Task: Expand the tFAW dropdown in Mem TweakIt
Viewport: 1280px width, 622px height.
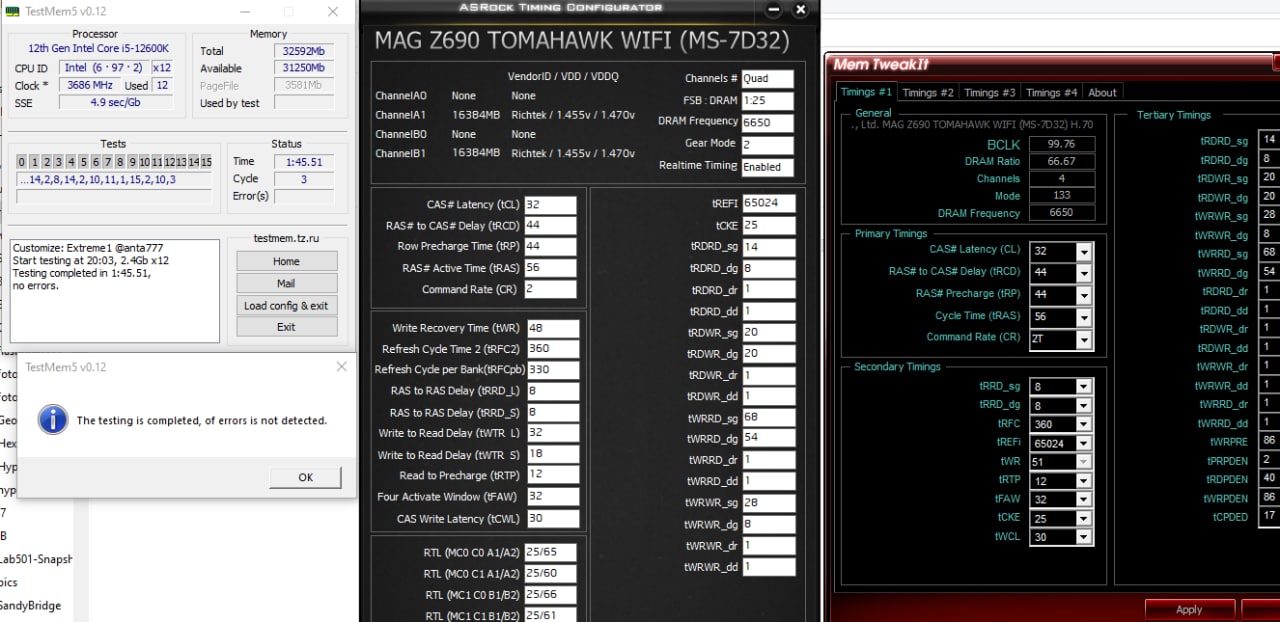Action: [x=1084, y=500]
